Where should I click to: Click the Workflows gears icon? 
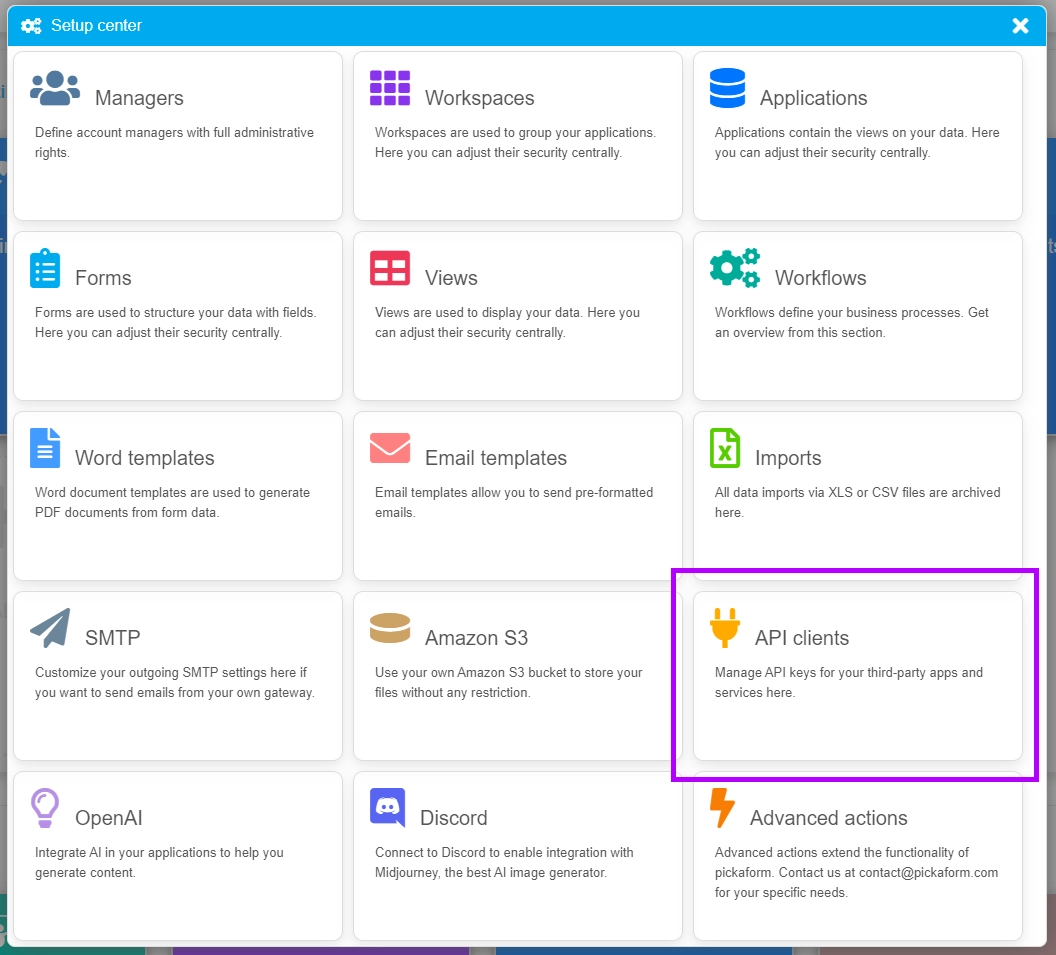(735, 268)
